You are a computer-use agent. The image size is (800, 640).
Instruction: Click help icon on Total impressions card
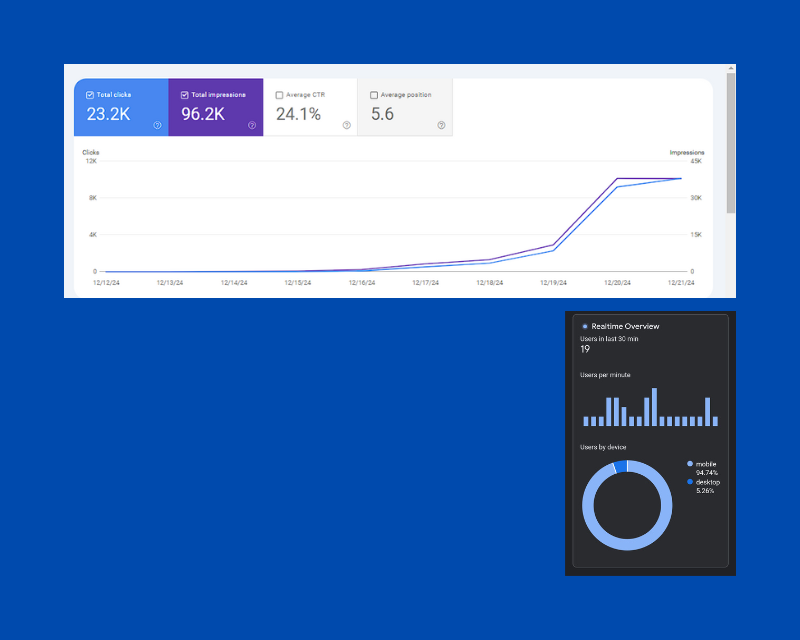(252, 125)
